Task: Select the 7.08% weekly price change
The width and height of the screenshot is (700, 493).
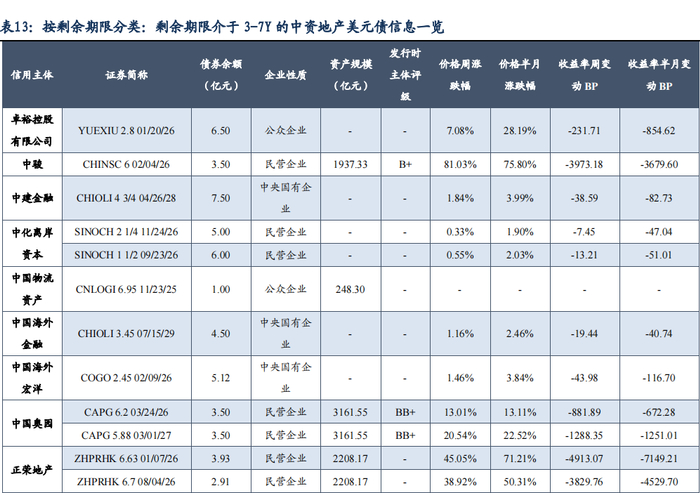Action: (x=460, y=130)
